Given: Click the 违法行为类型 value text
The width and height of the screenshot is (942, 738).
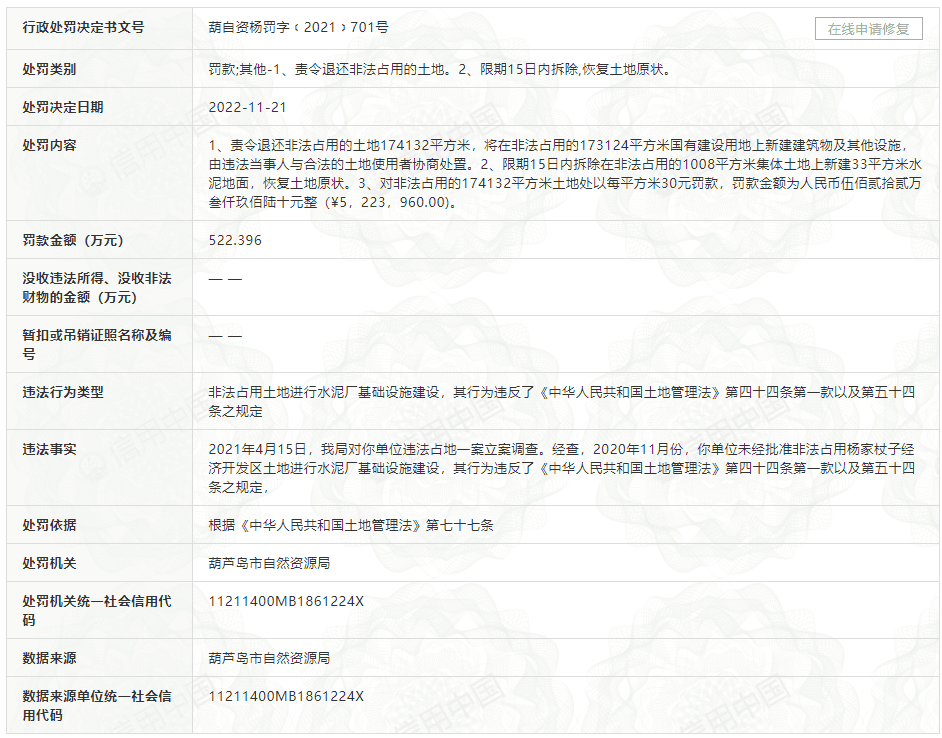Looking at the screenshot, I should point(560,402).
